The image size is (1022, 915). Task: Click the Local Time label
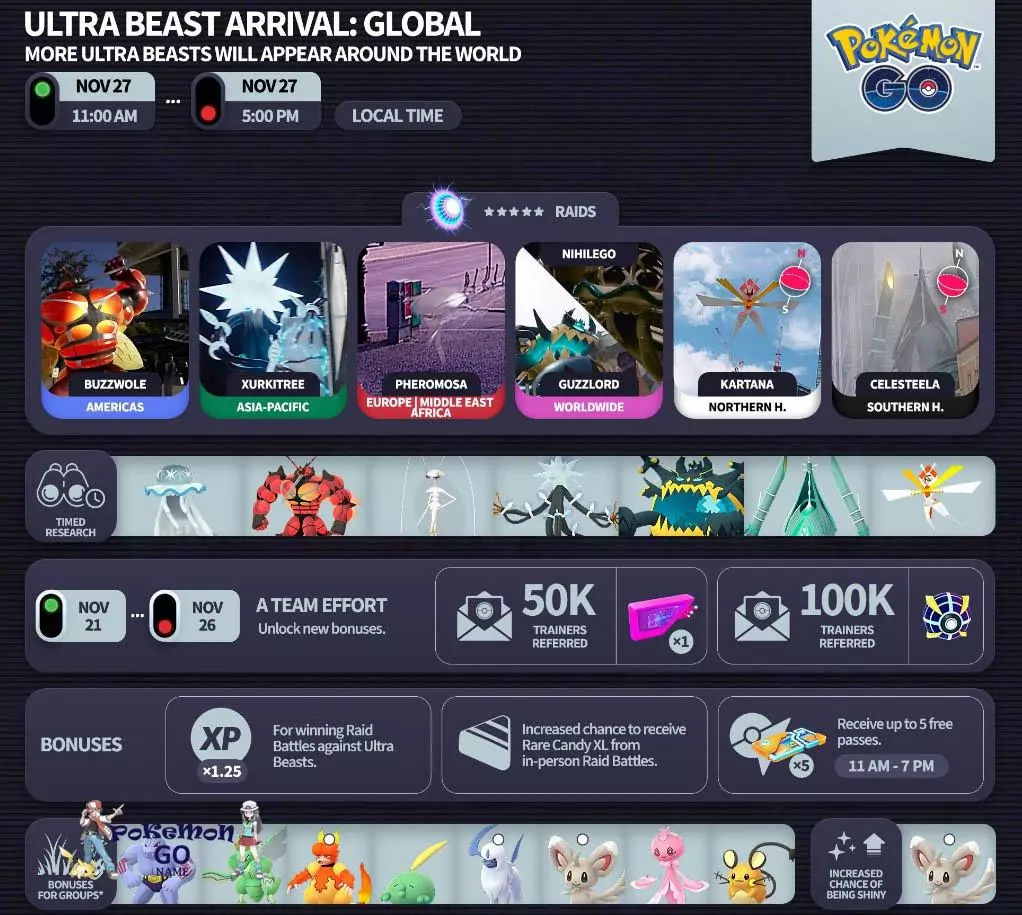397,116
